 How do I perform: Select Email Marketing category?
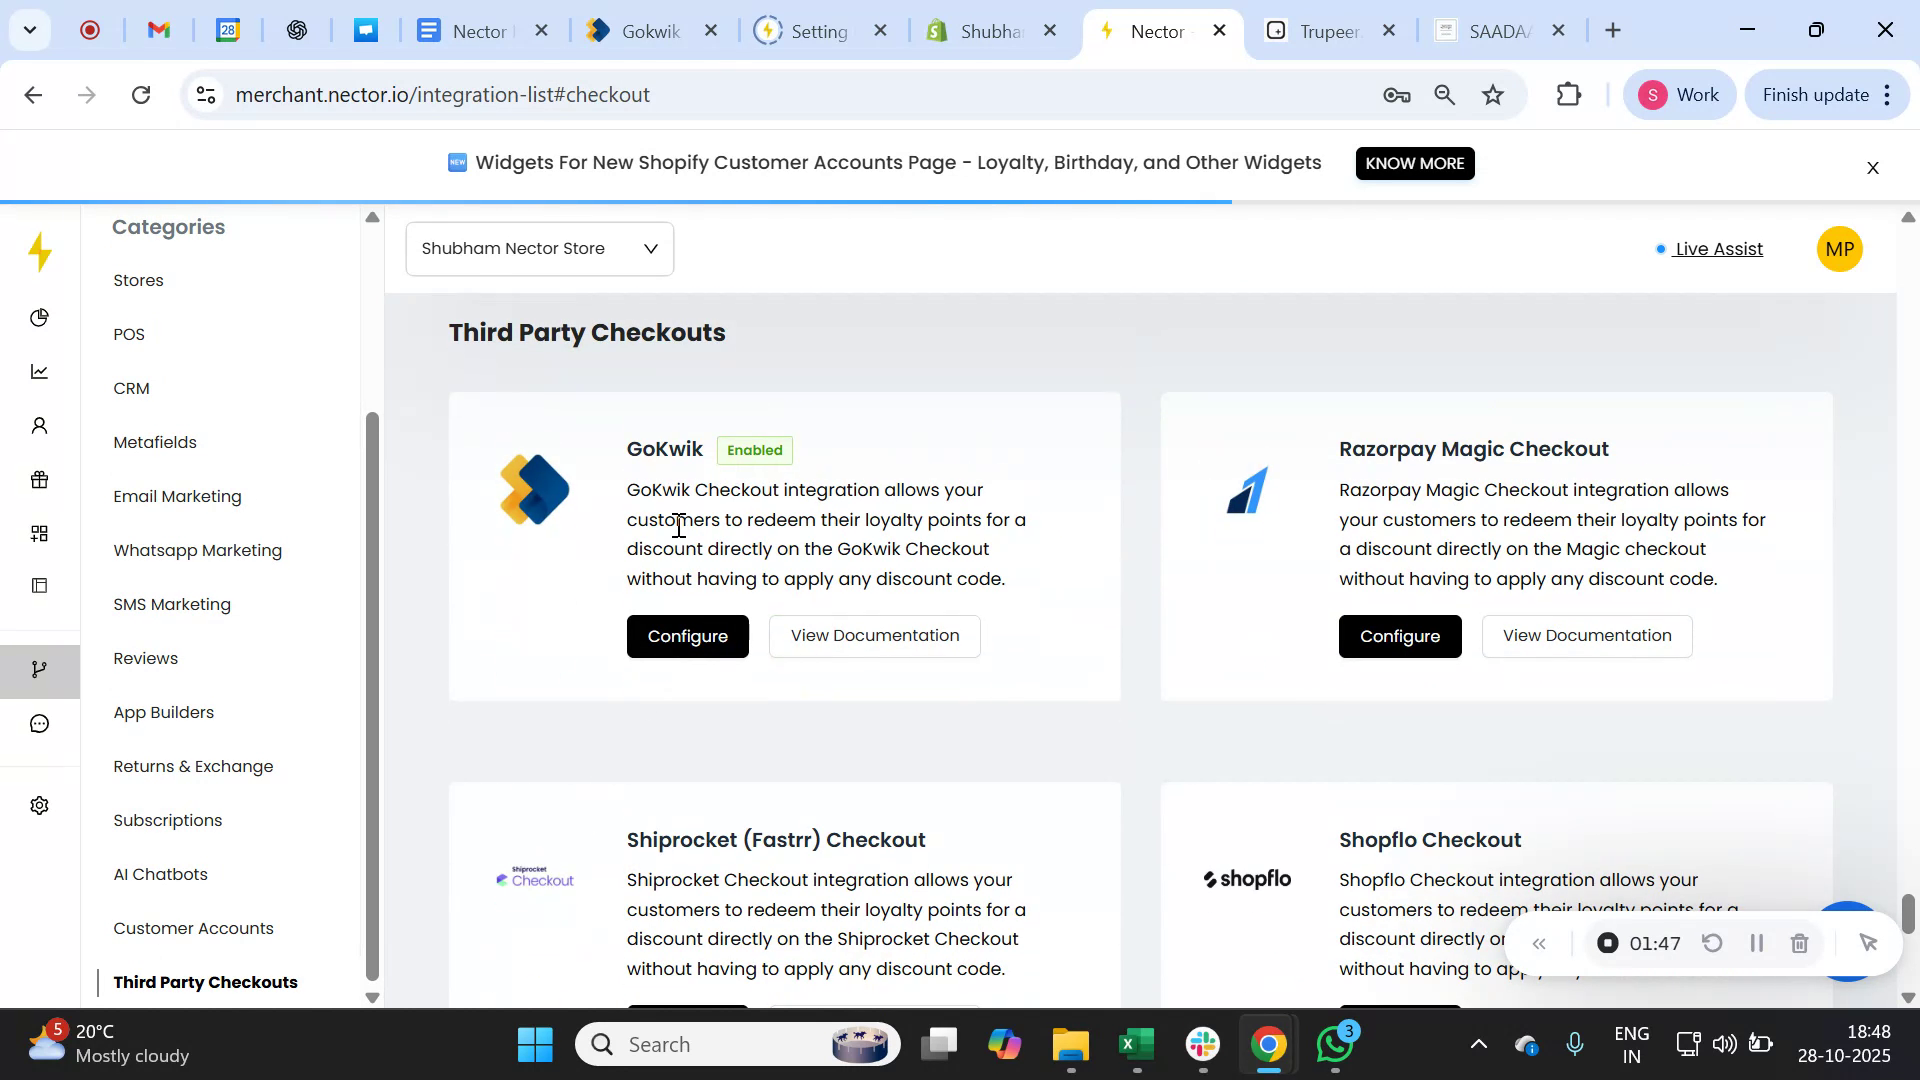click(x=177, y=496)
